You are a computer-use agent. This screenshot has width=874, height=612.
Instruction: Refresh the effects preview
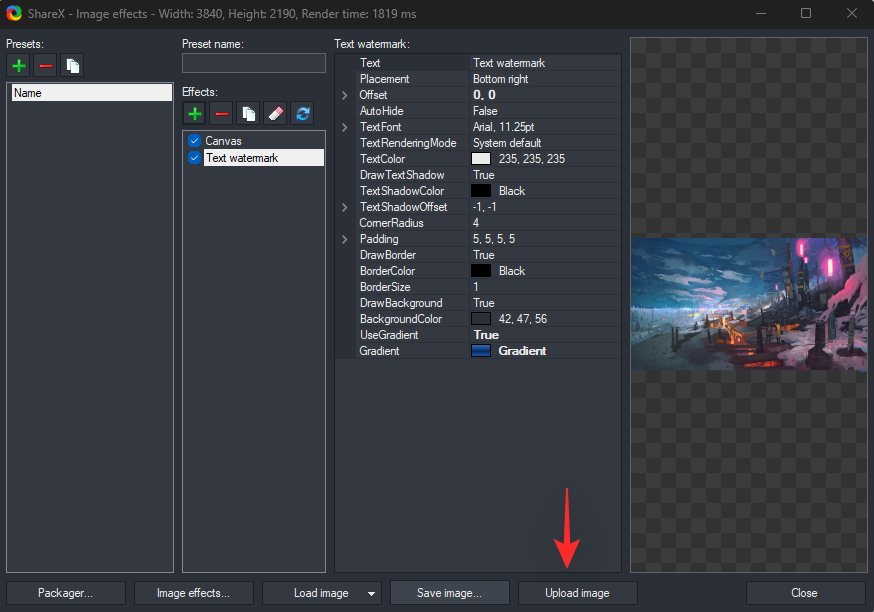click(302, 113)
